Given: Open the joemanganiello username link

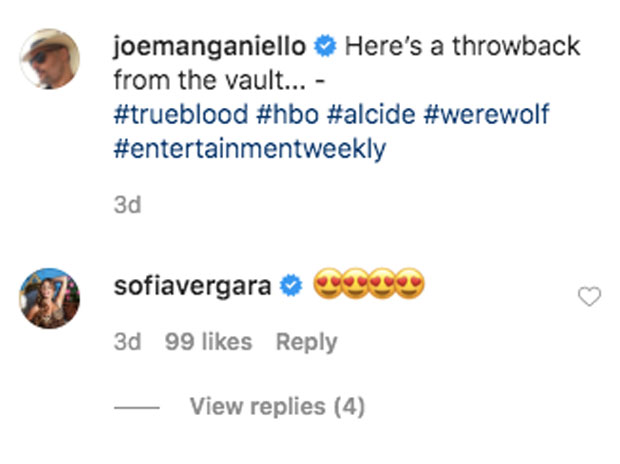Looking at the screenshot, I should 211,47.
